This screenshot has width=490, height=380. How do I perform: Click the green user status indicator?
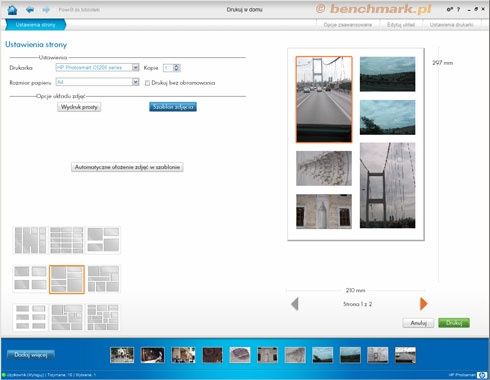click(4, 375)
